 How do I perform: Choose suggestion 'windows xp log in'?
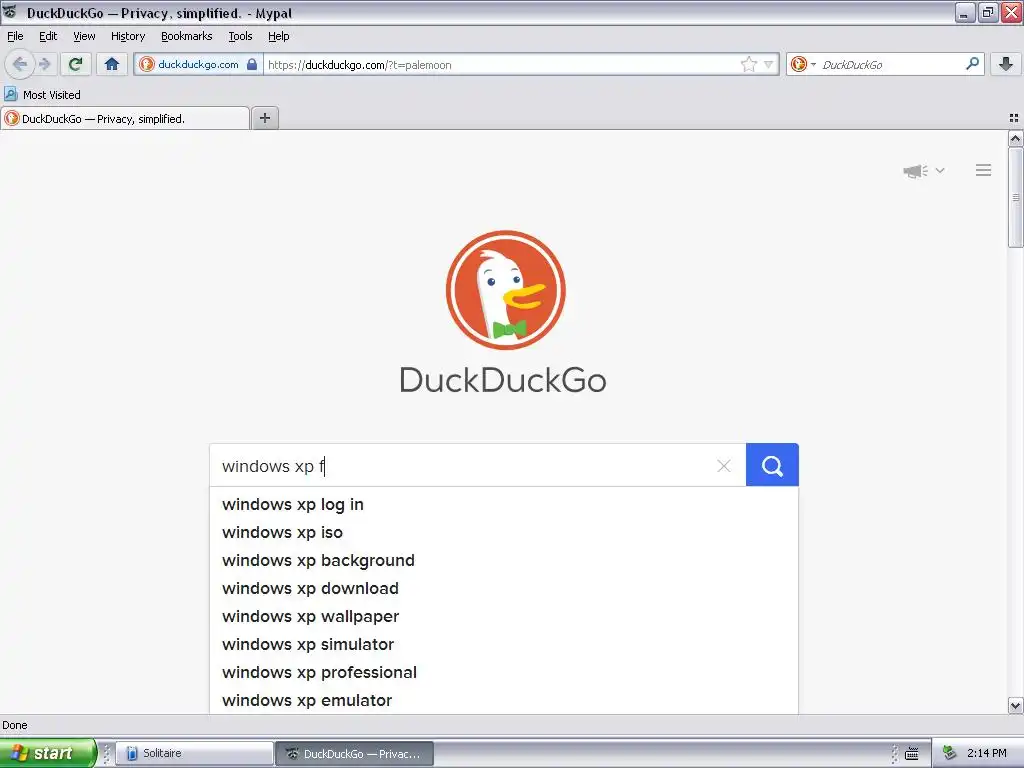click(x=504, y=505)
